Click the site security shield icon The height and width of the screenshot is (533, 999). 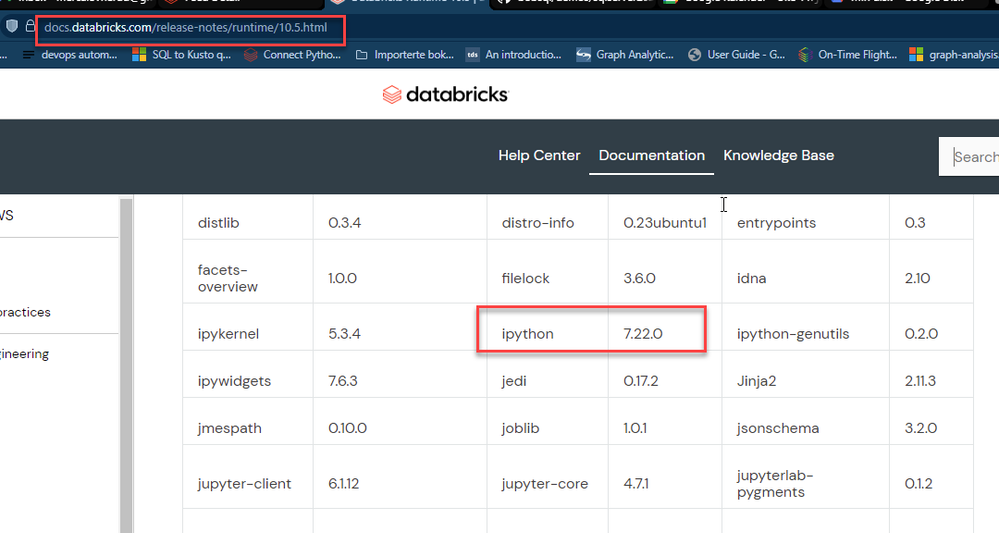tap(11, 27)
